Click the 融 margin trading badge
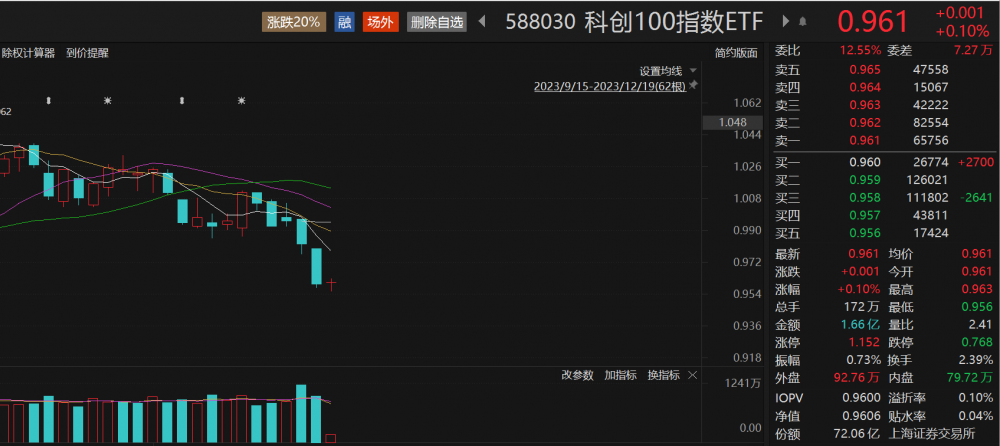The image size is (1000, 446). 345,21
